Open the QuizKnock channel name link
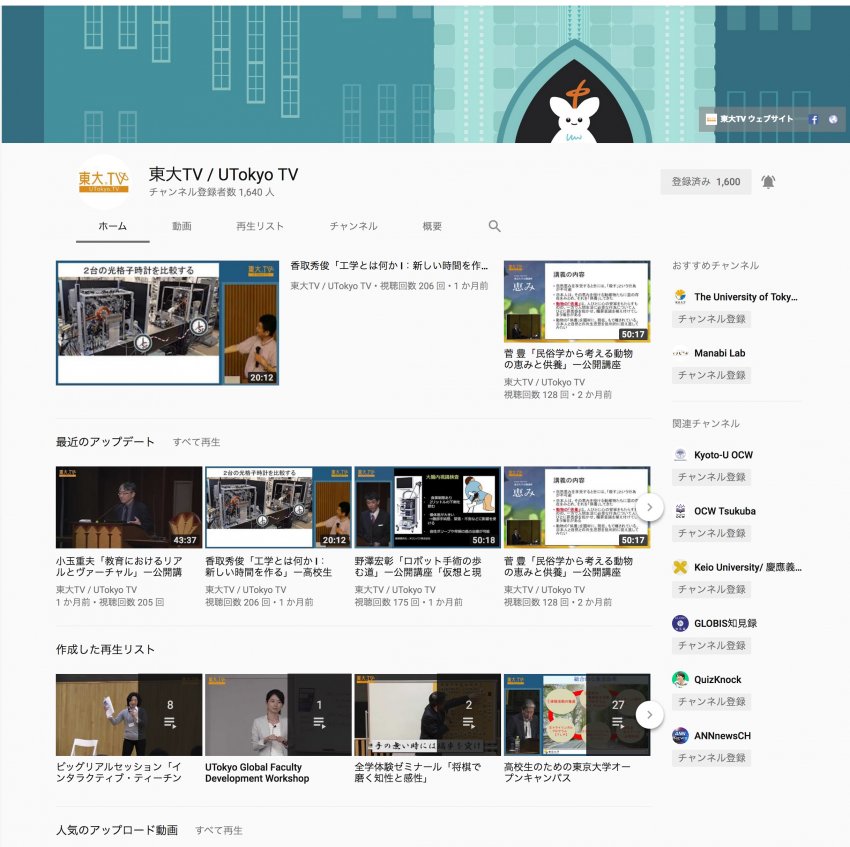Image resolution: width=850 pixels, height=847 pixels. point(718,679)
